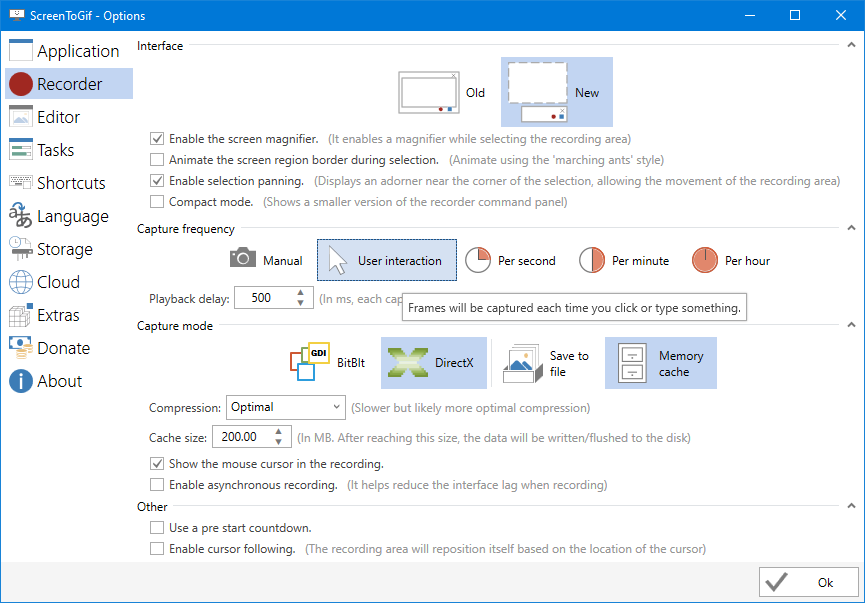Decrease Playback delay with down arrow
Screen dimensions: 865x603
(300, 303)
